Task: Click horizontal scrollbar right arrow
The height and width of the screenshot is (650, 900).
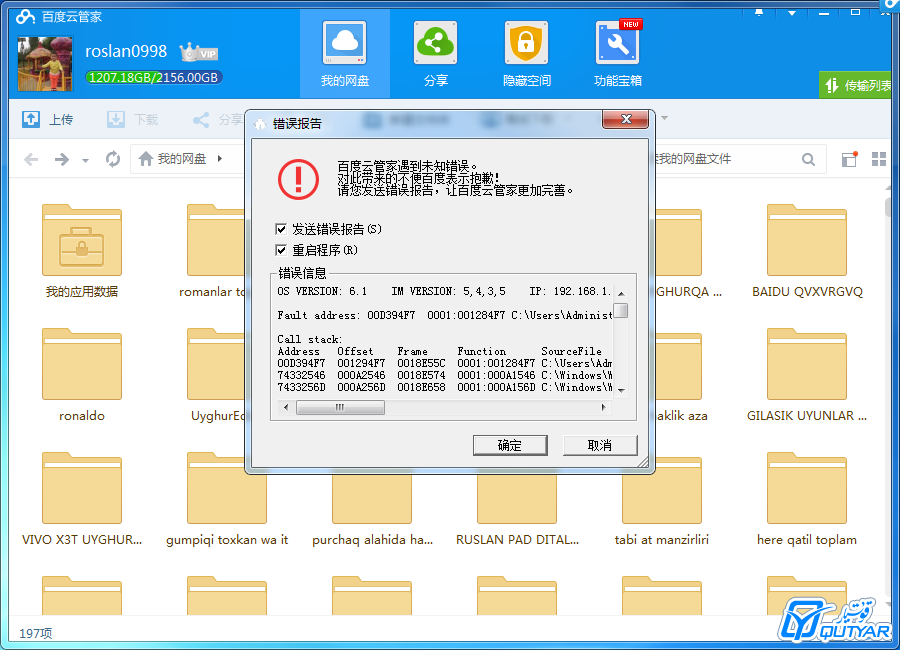Action: click(x=603, y=407)
